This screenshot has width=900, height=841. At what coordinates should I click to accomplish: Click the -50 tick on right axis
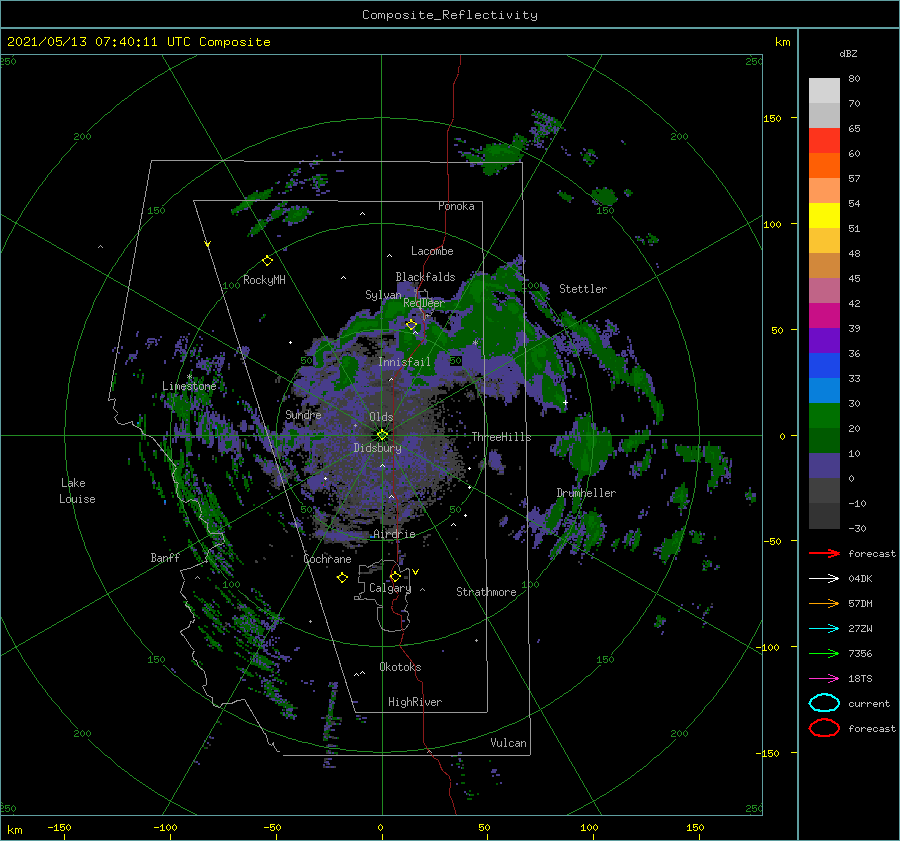772,541
